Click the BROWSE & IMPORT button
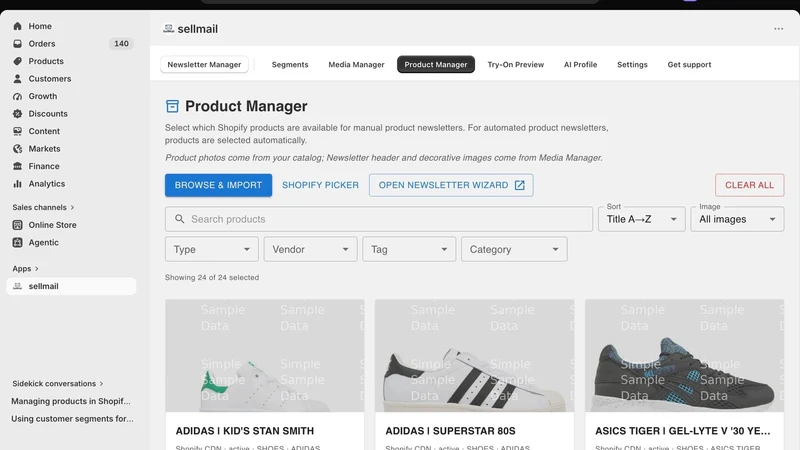Image resolution: width=800 pixels, height=450 pixels. point(218,185)
